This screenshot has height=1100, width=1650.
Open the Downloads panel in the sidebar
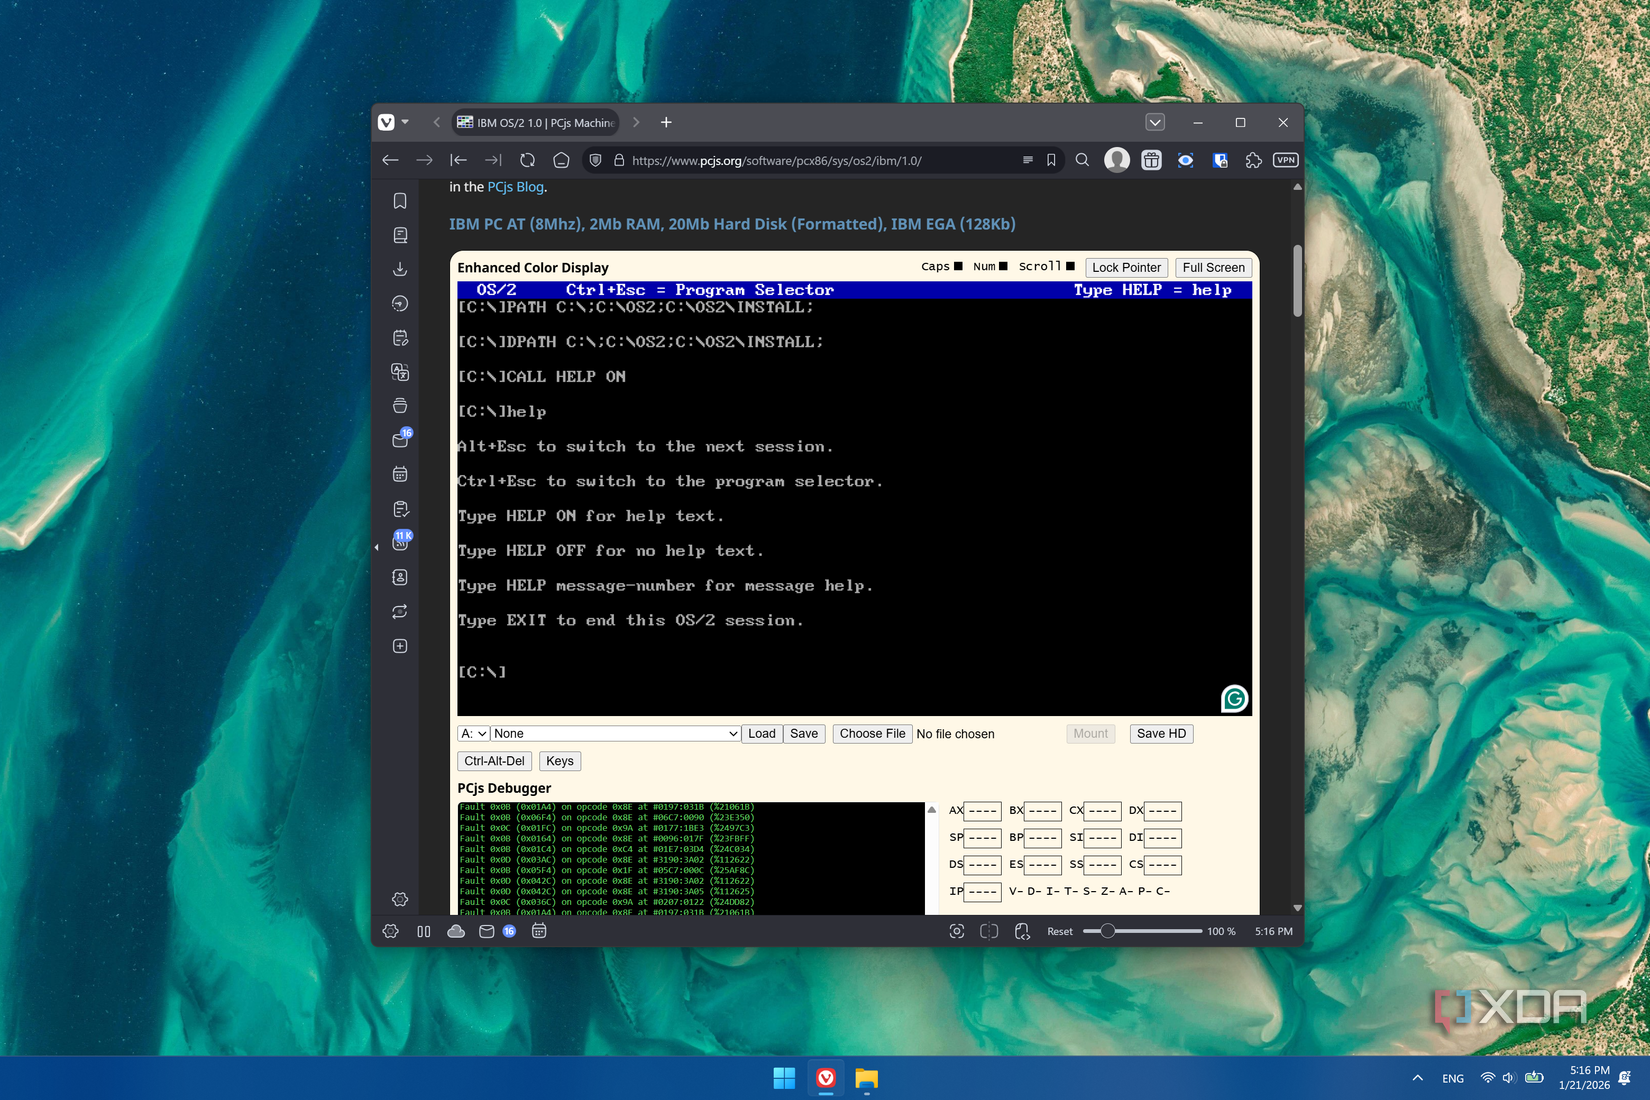[400, 268]
